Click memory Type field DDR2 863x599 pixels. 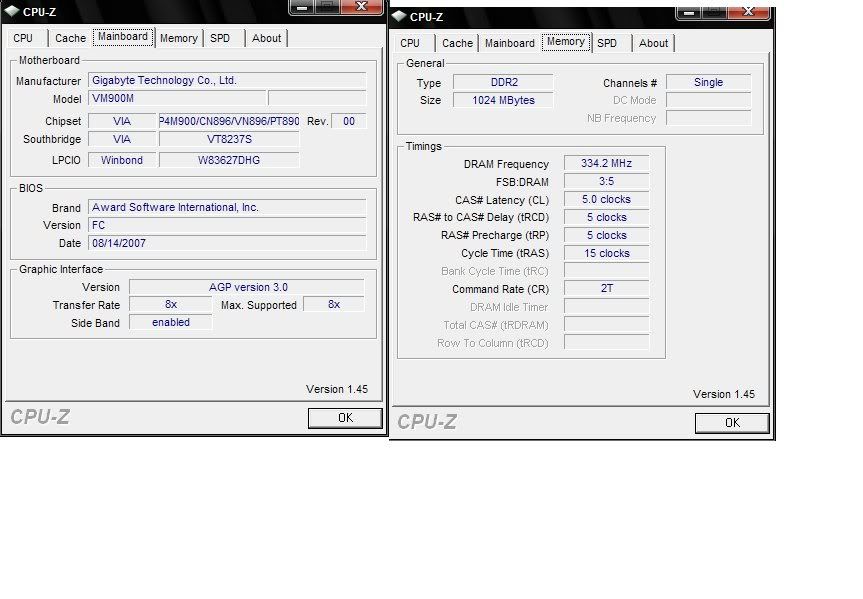click(x=504, y=82)
